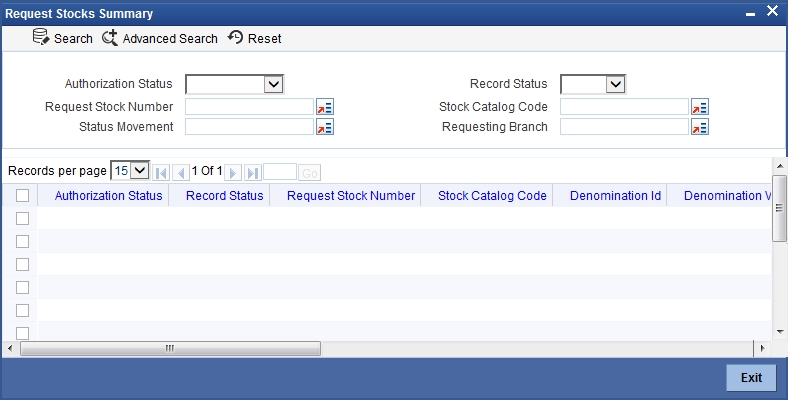This screenshot has height=400, width=788.
Task: Open lookup list for Requesting Branch
Action: click(700, 127)
